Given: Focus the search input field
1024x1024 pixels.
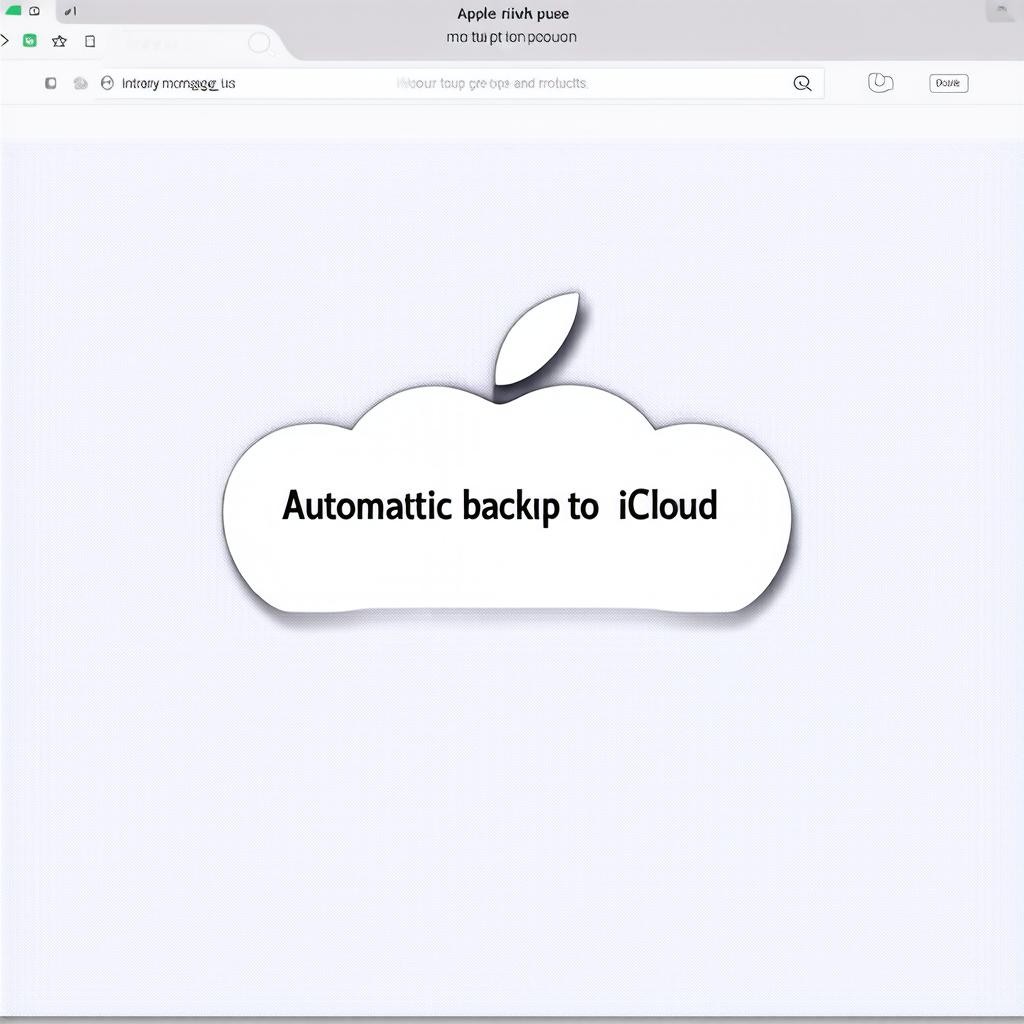Looking at the screenshot, I should [490, 84].
